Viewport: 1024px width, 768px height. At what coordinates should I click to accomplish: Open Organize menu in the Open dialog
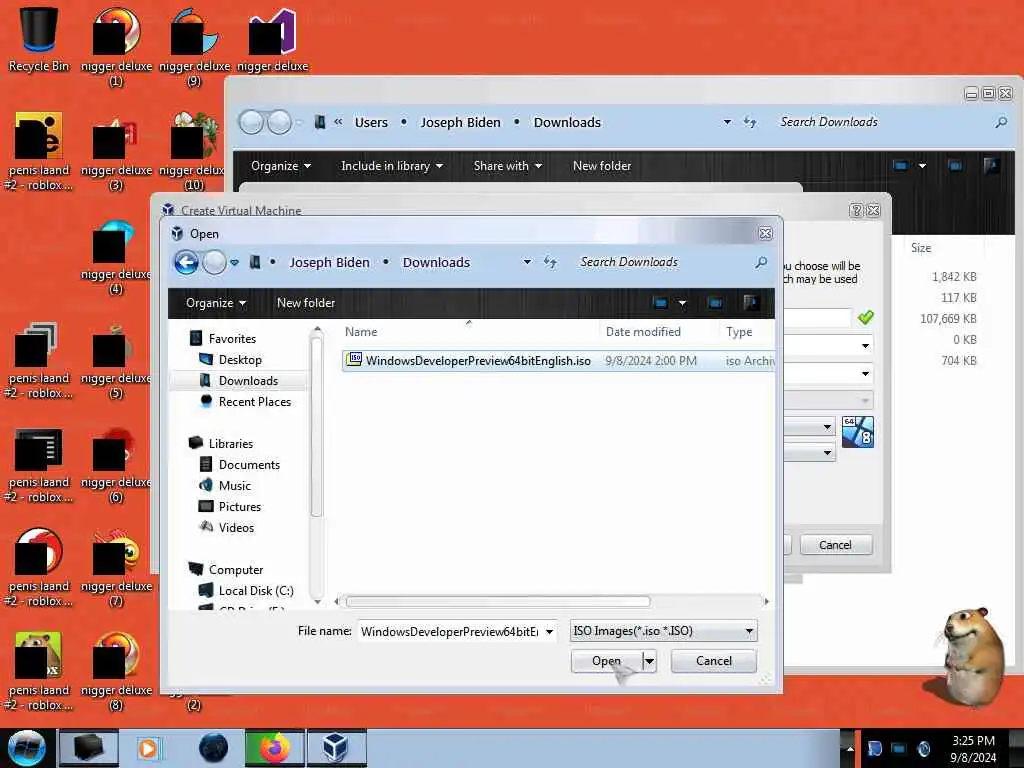(x=216, y=303)
